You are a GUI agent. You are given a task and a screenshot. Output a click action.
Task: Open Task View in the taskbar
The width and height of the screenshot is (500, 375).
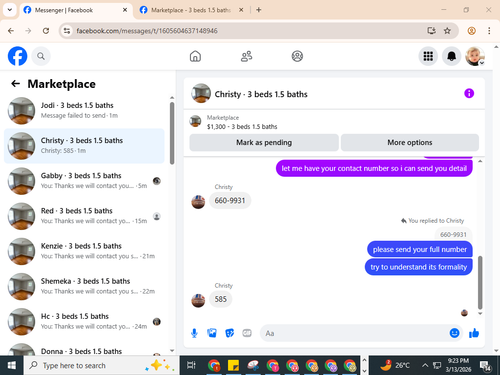tap(191, 366)
